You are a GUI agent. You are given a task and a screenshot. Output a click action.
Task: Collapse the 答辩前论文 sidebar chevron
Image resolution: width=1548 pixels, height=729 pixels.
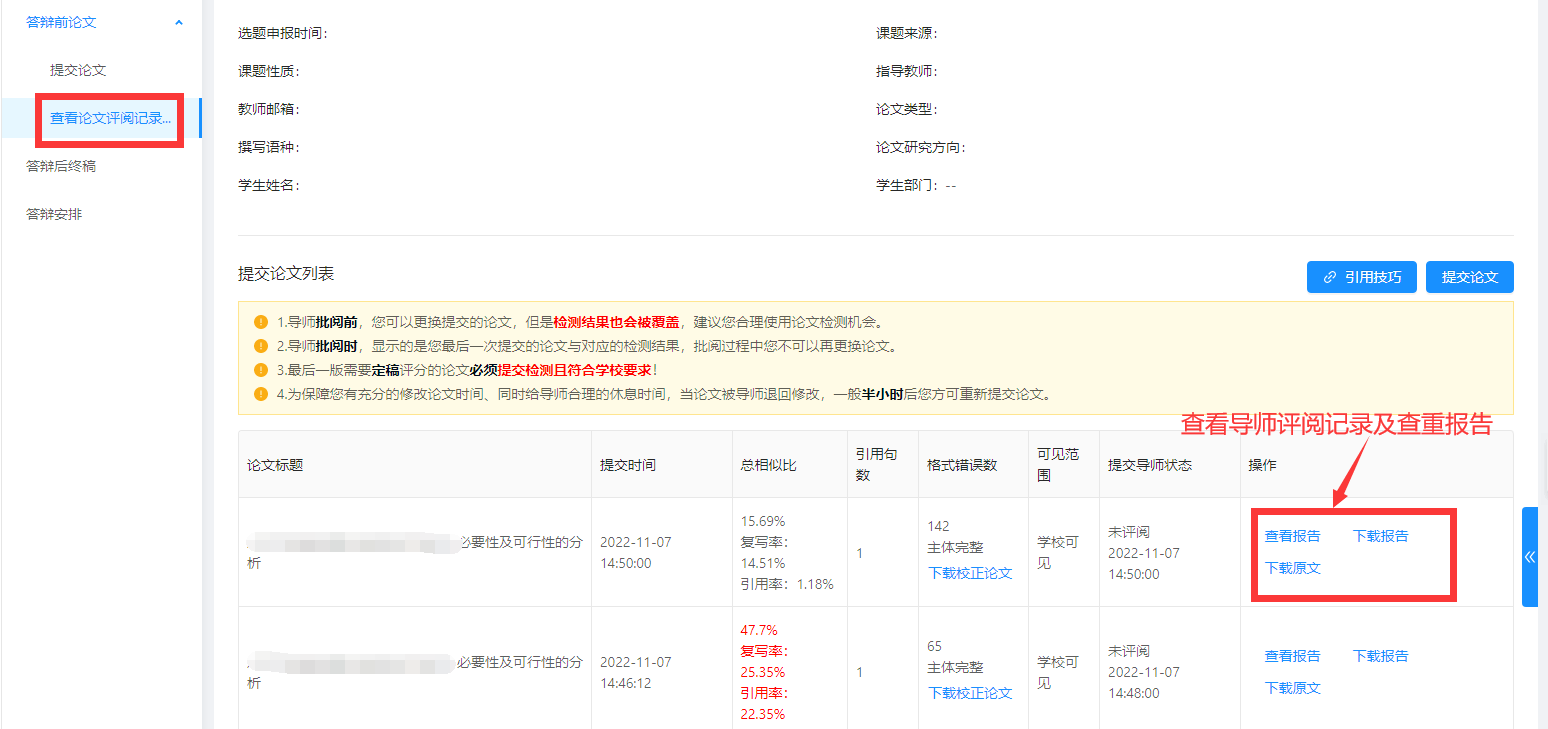pos(179,22)
